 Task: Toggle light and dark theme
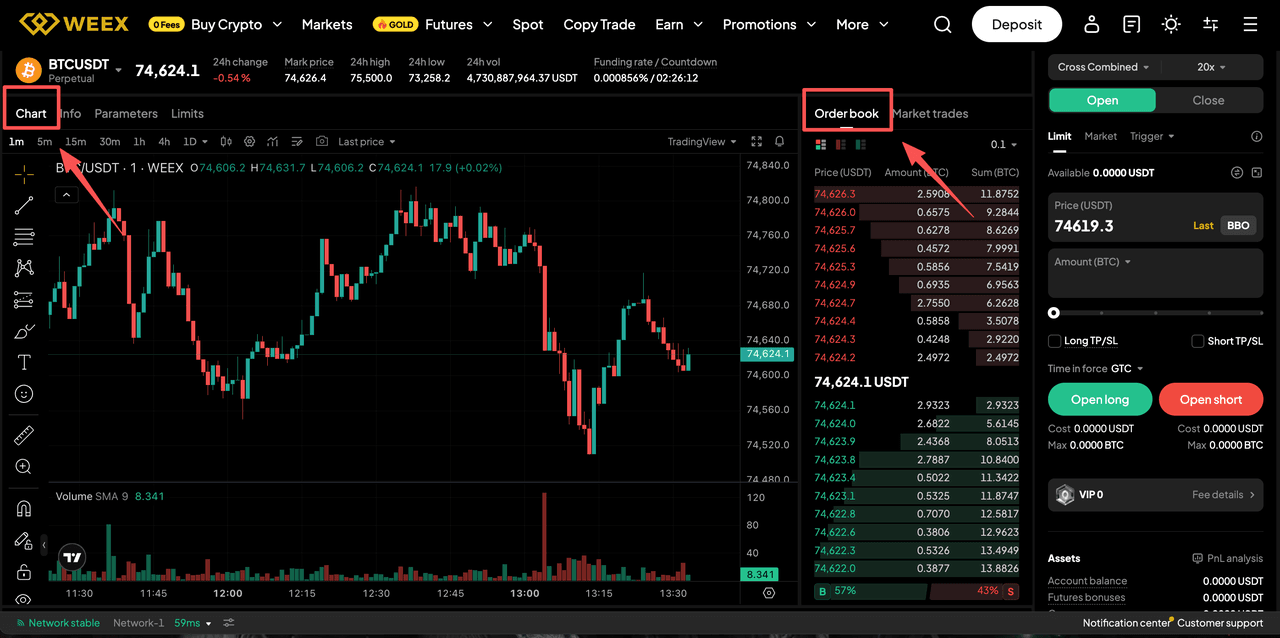(x=1171, y=24)
